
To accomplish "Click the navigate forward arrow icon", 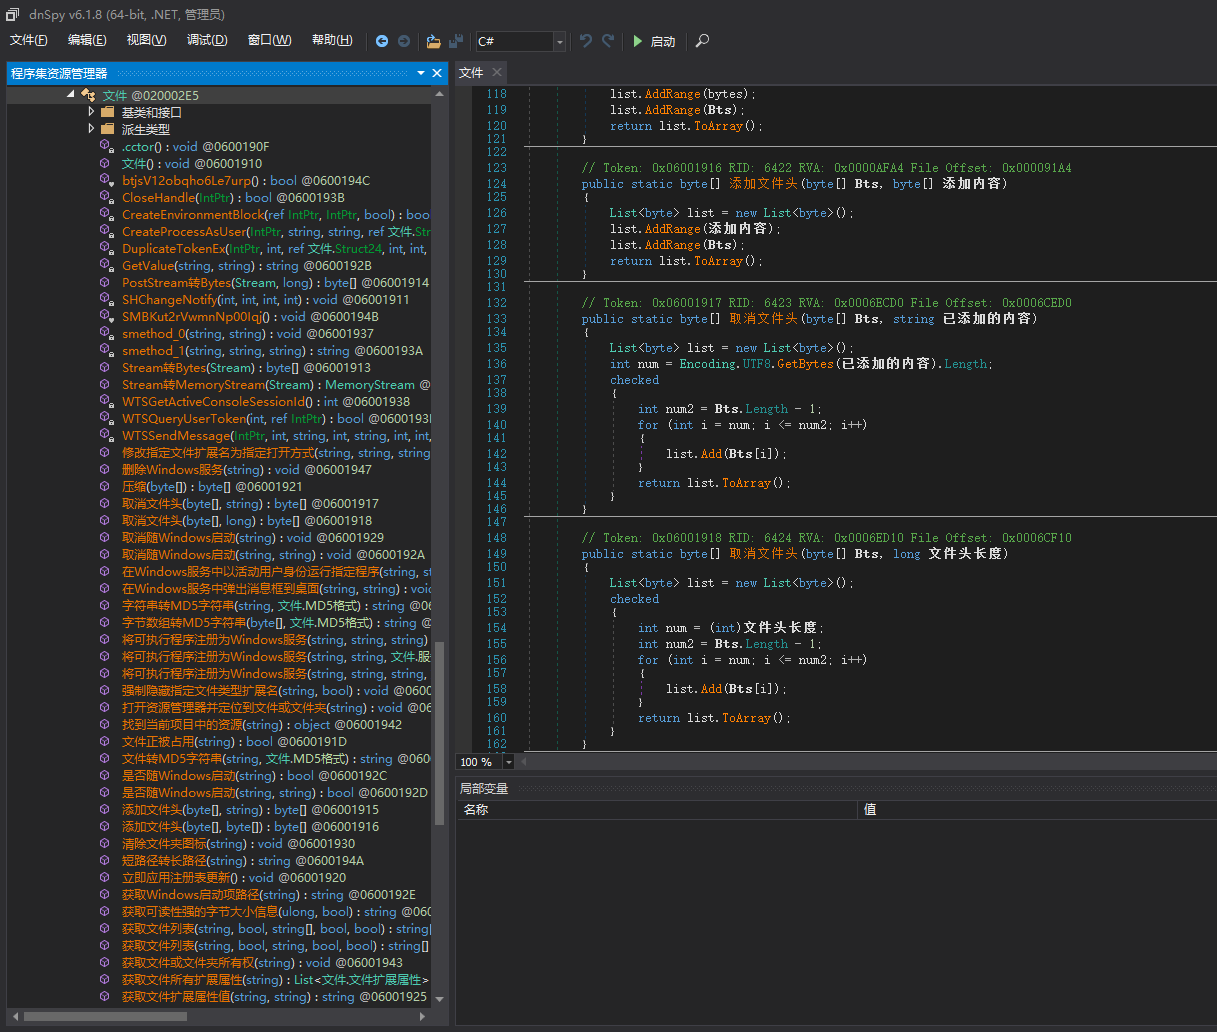I will click(404, 42).
